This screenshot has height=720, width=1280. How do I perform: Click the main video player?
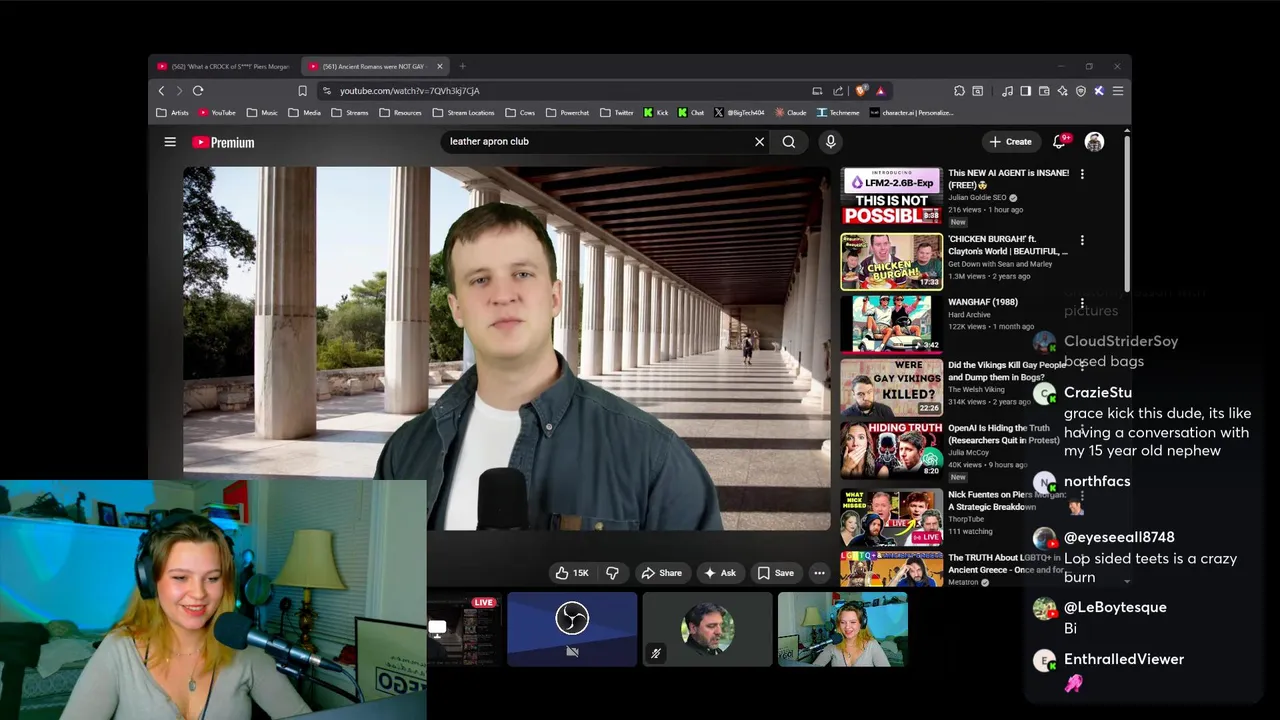pyautogui.click(x=506, y=348)
